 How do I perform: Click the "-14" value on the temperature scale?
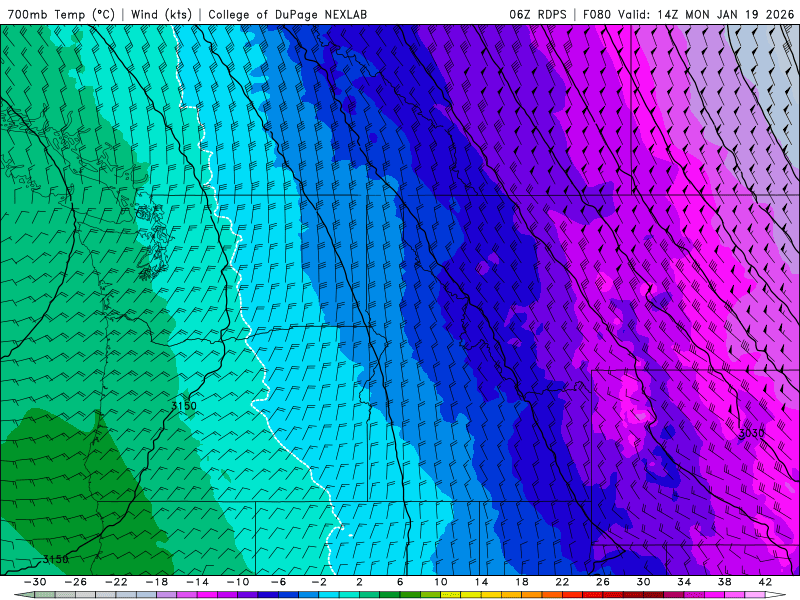197,582
